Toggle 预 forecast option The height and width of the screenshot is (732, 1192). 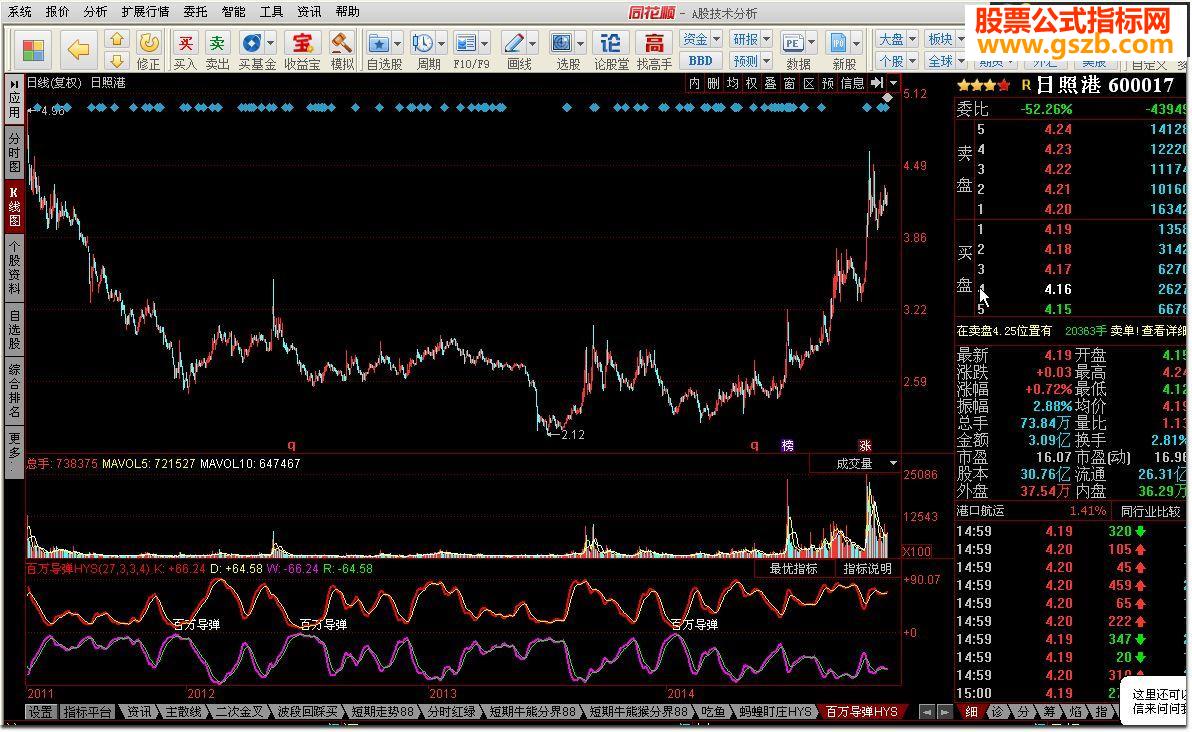[828, 83]
